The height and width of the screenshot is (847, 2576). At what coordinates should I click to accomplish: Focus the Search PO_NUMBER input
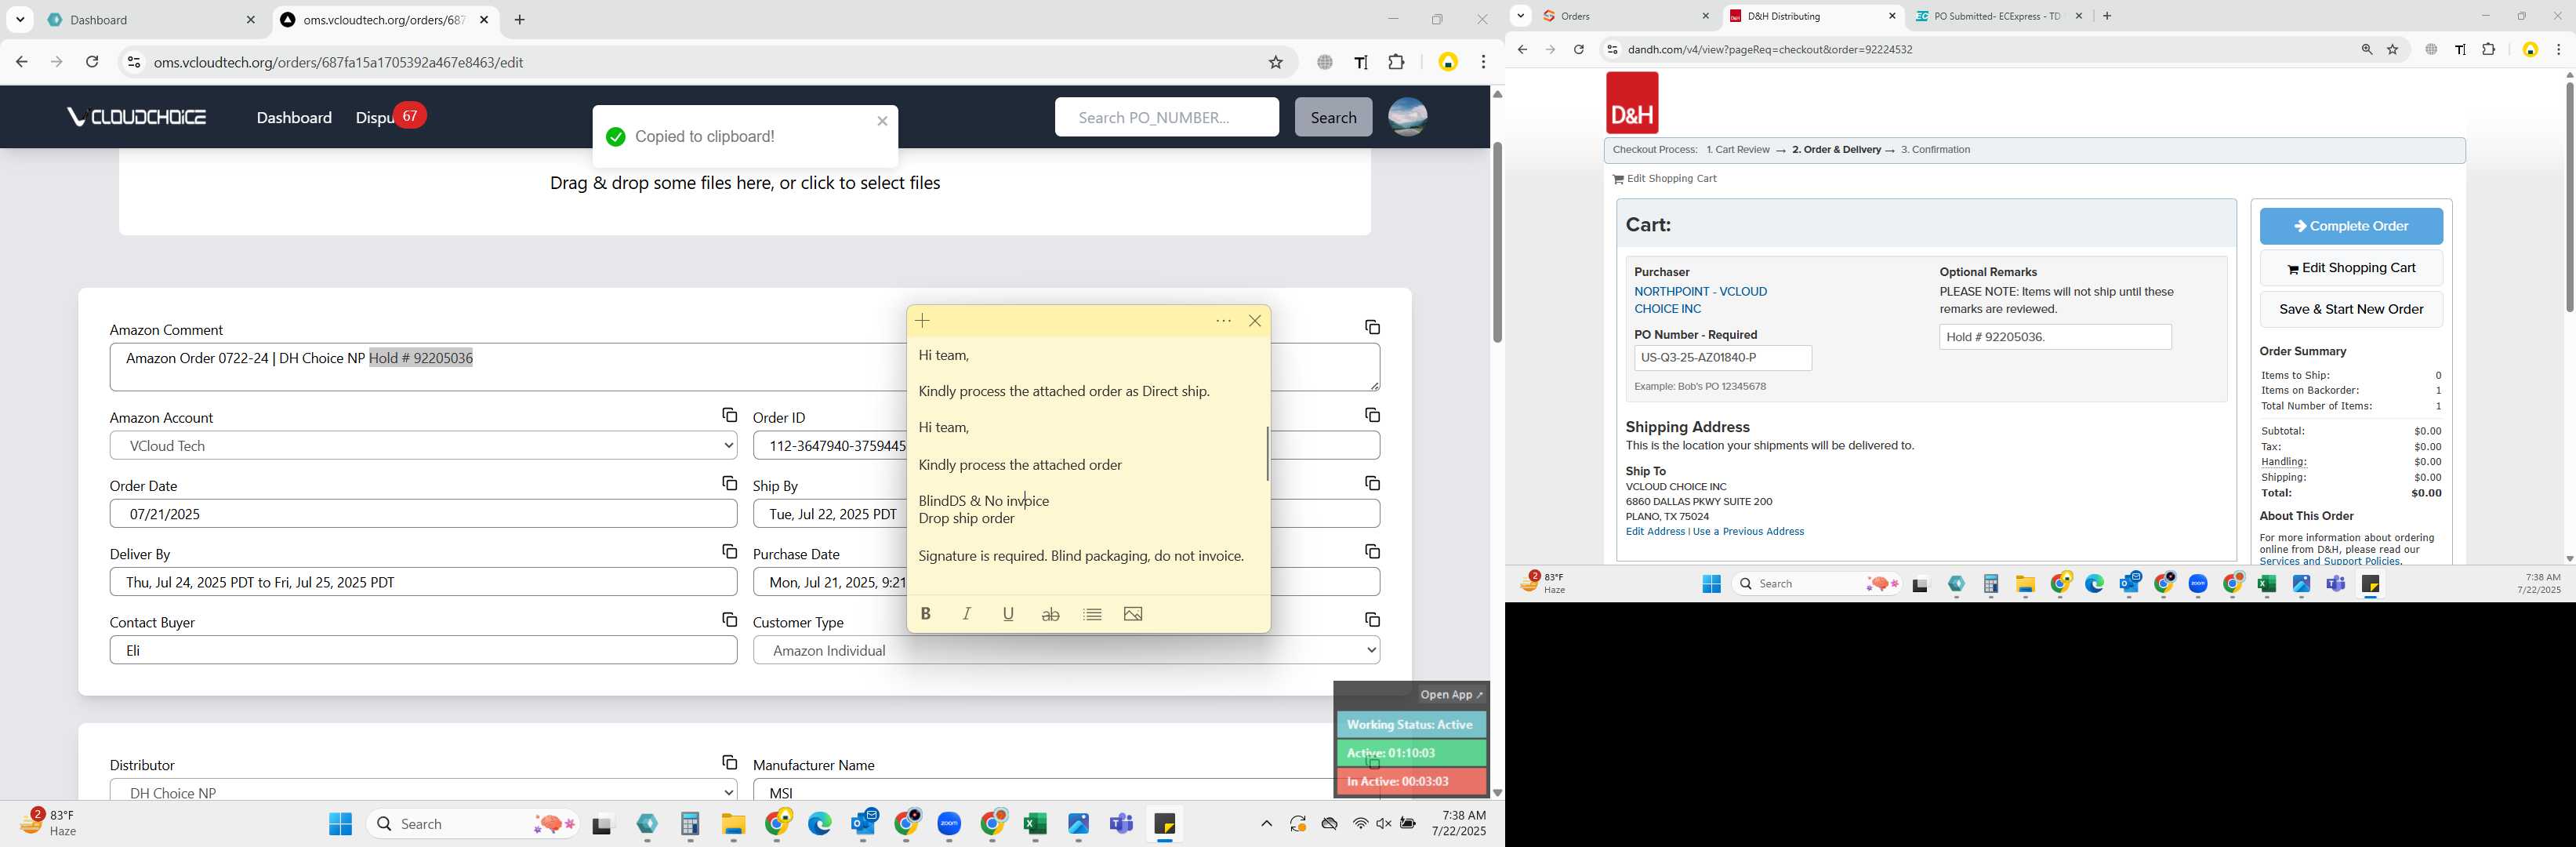[1166, 117]
